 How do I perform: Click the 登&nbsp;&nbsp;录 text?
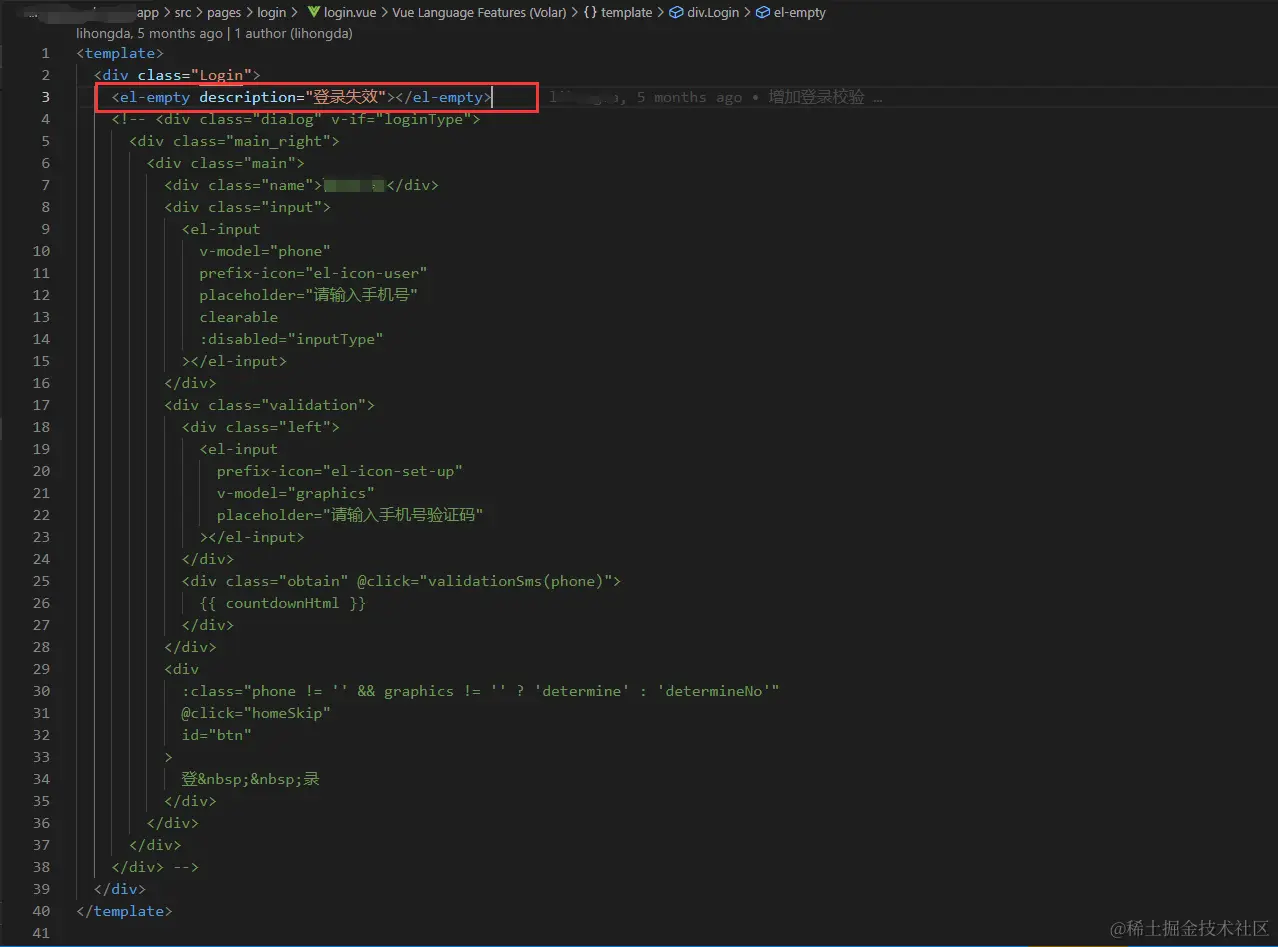pyautogui.click(x=251, y=779)
